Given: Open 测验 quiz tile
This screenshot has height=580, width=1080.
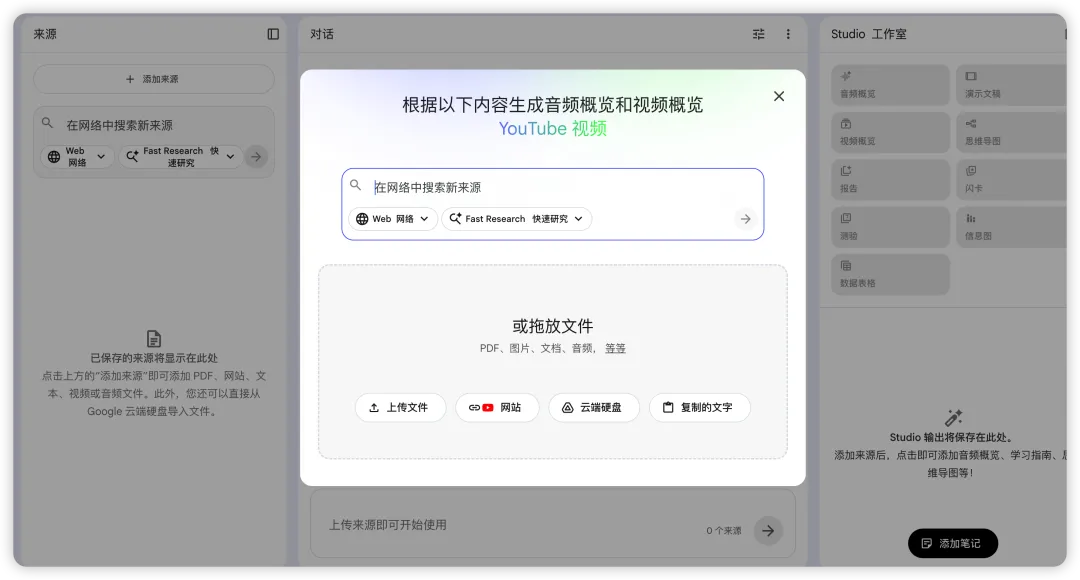Looking at the screenshot, I should click(890, 227).
